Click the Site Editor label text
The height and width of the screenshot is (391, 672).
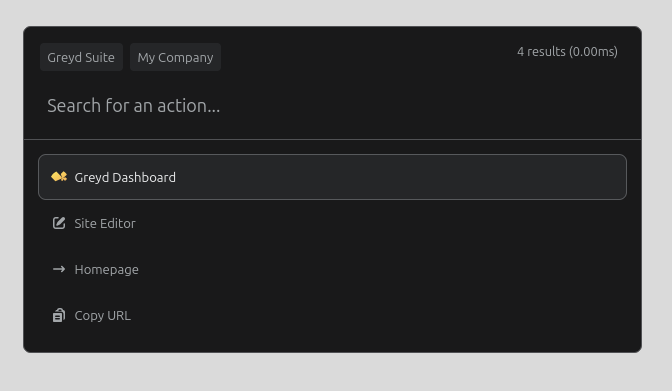tap(105, 223)
